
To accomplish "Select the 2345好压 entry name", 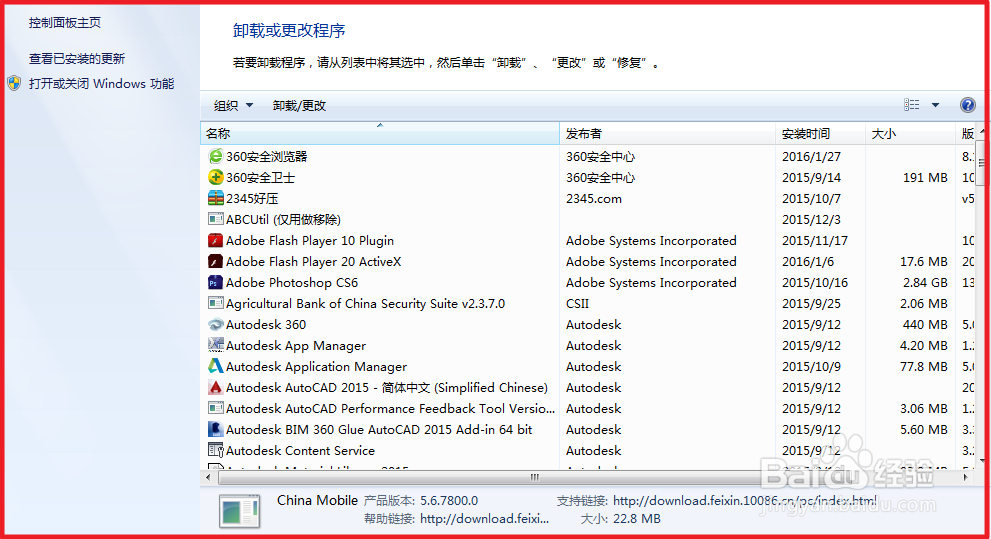I will pos(252,198).
